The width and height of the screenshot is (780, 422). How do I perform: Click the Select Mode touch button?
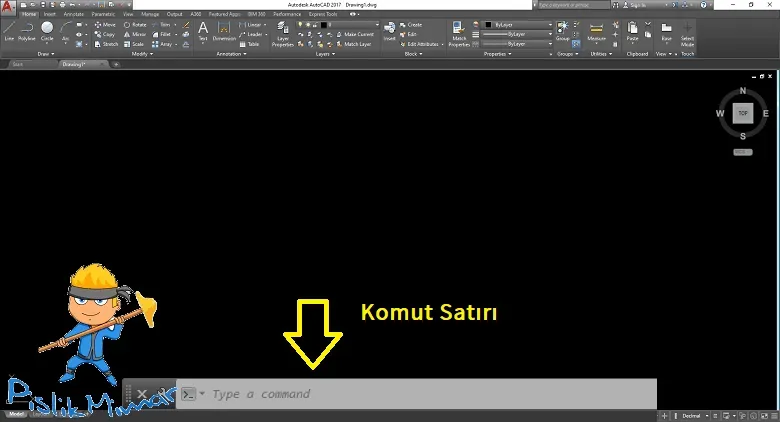point(687,34)
